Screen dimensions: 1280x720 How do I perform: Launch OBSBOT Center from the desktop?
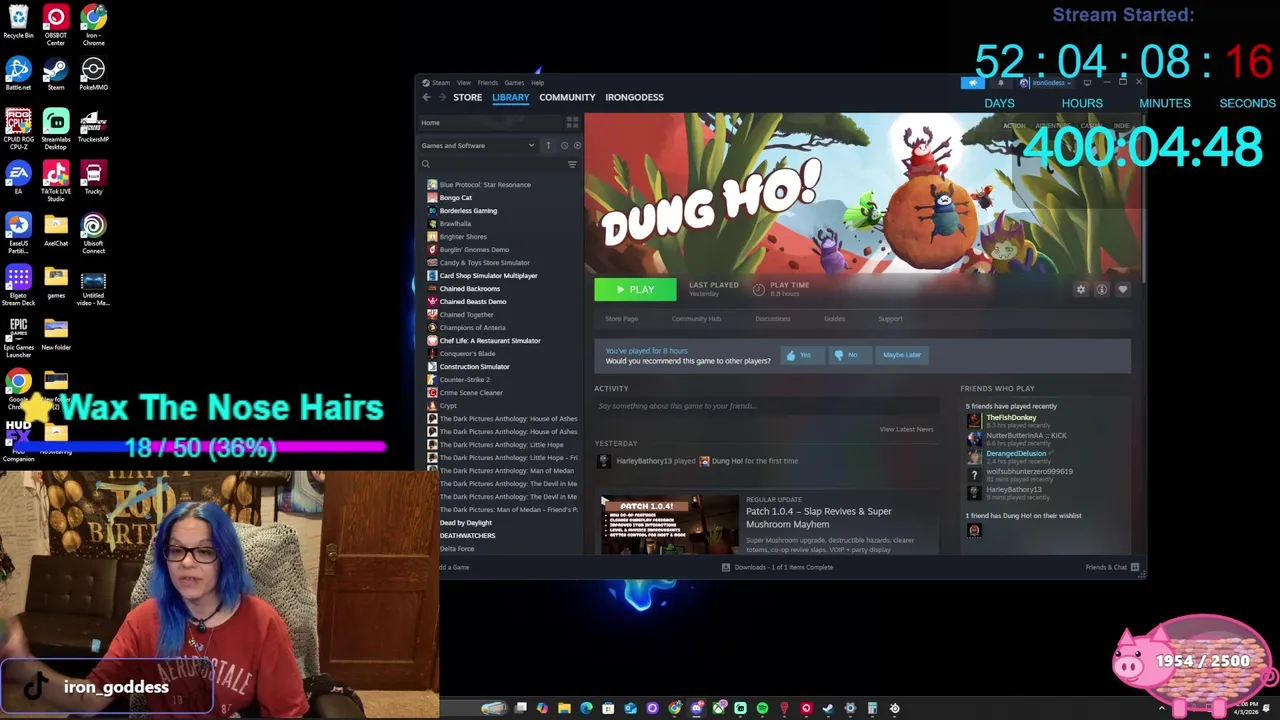pos(56,25)
